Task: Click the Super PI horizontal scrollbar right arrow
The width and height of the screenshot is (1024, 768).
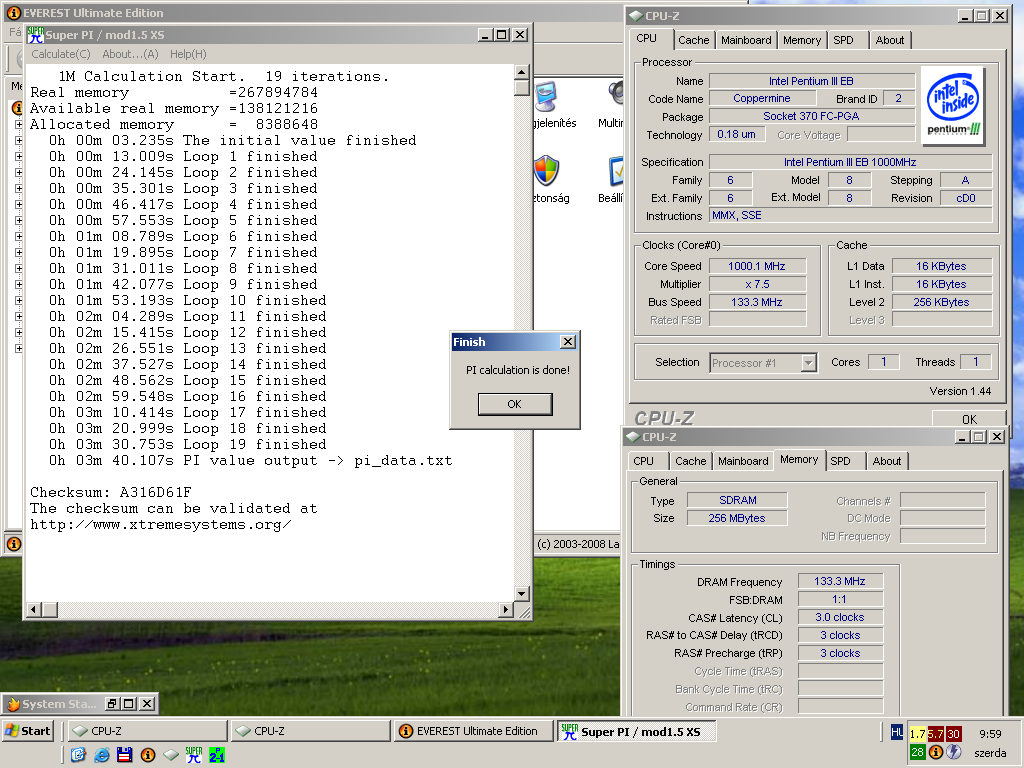Action: (x=505, y=609)
